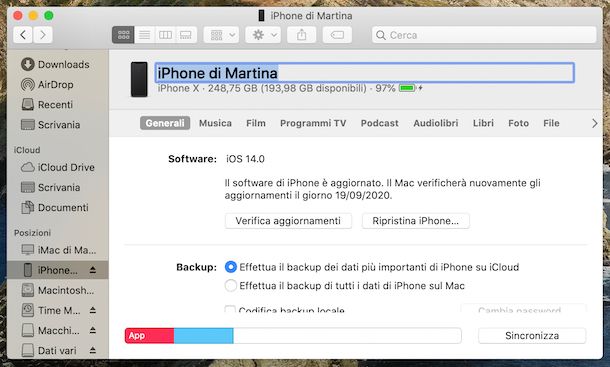Open the group-by arrangement dropdown
This screenshot has width=610, height=367.
(x=221, y=35)
